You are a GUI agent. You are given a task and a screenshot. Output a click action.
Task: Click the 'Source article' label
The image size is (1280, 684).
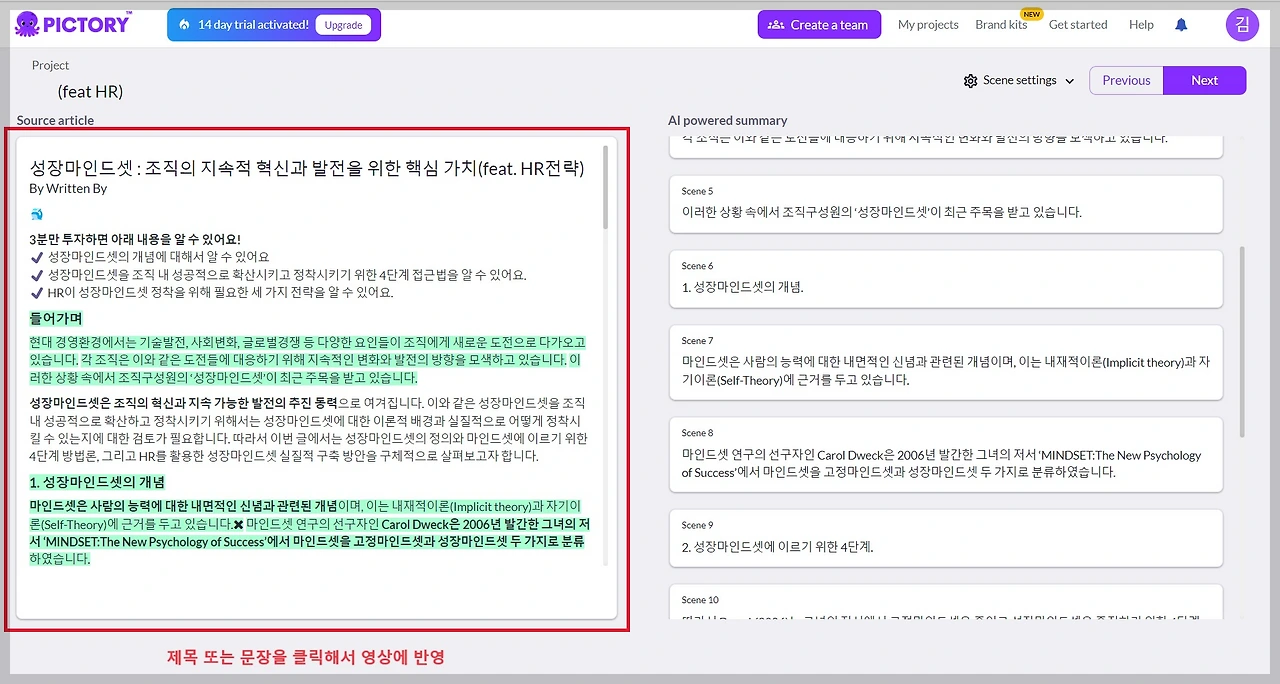click(x=55, y=120)
